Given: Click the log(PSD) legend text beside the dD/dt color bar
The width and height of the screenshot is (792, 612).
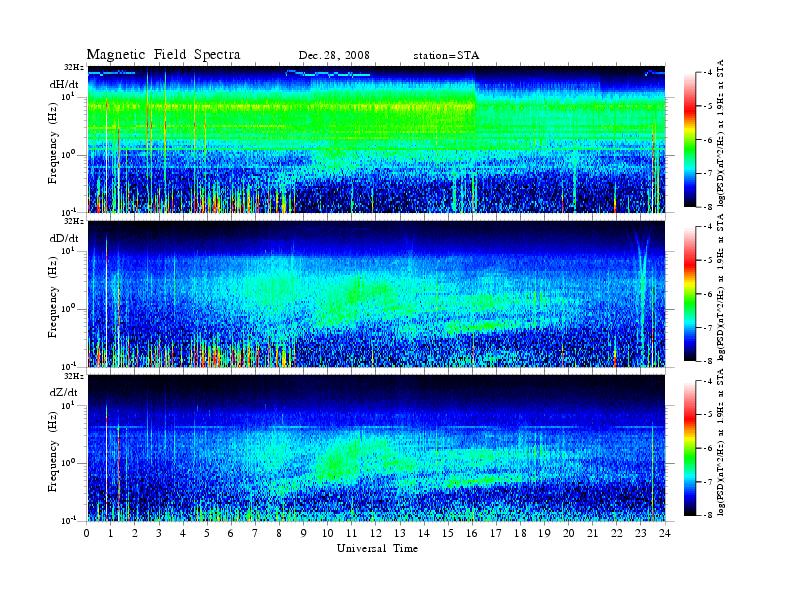Looking at the screenshot, I should click(x=721, y=287).
